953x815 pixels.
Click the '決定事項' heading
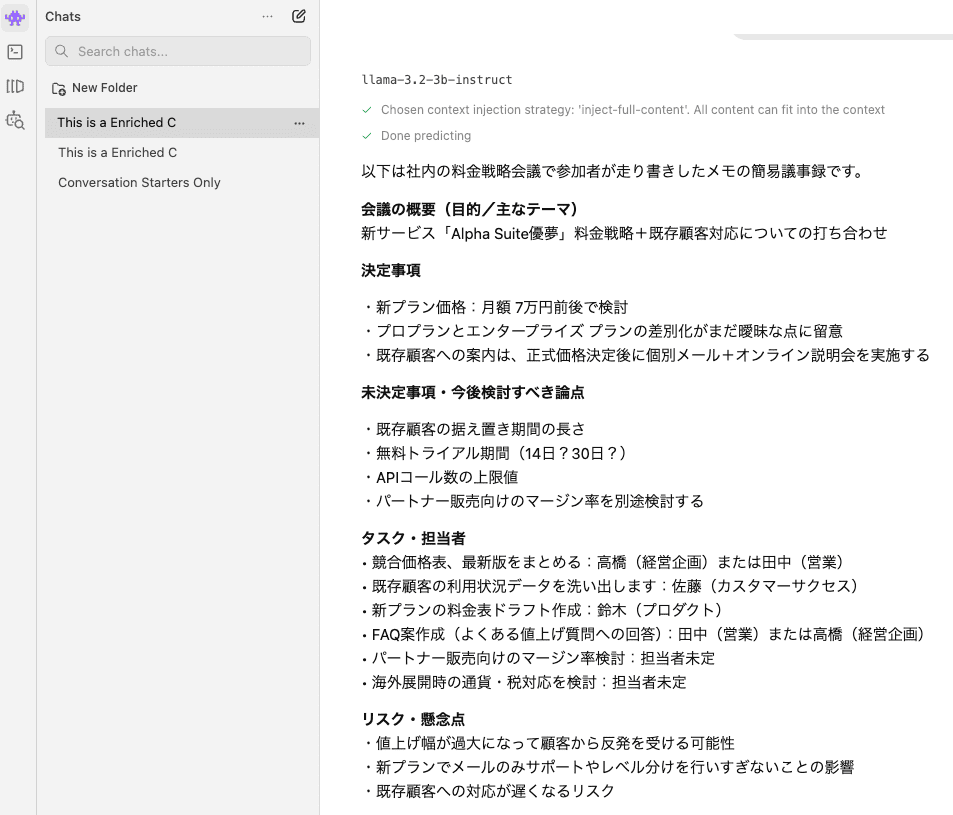391,270
